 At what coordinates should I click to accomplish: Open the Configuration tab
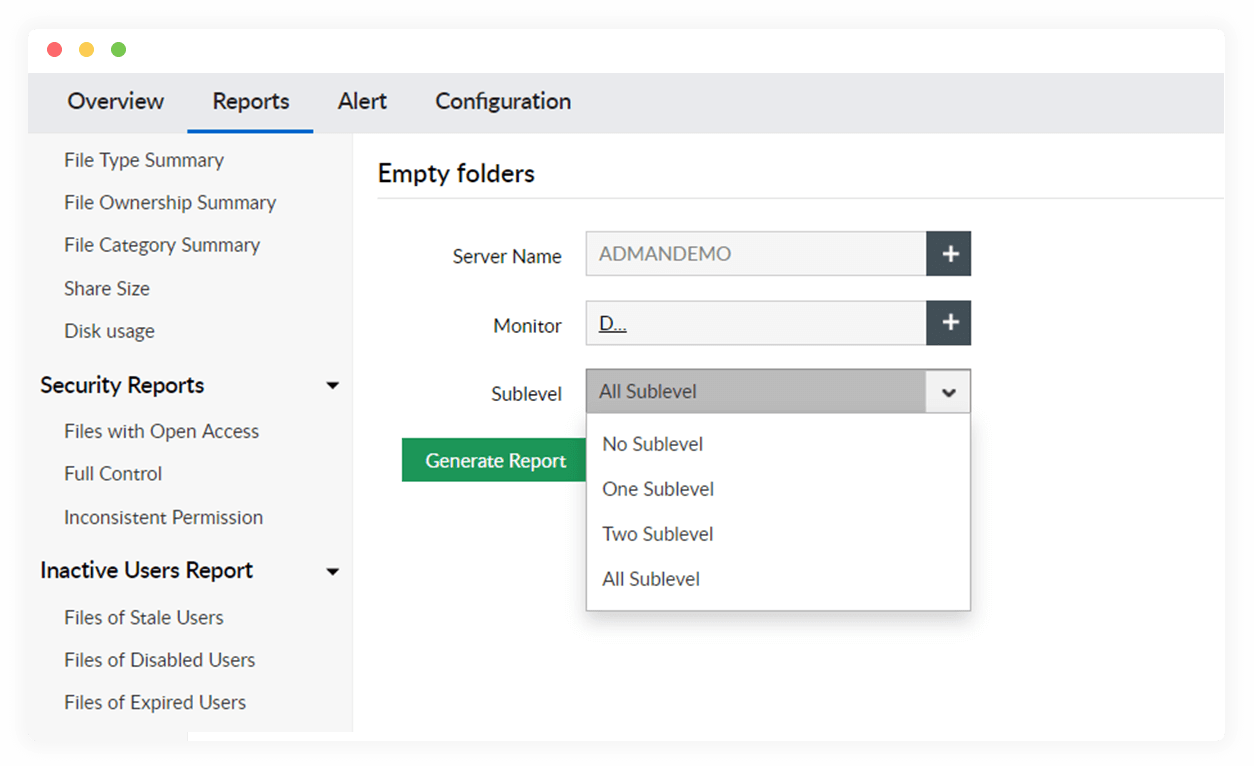(502, 101)
